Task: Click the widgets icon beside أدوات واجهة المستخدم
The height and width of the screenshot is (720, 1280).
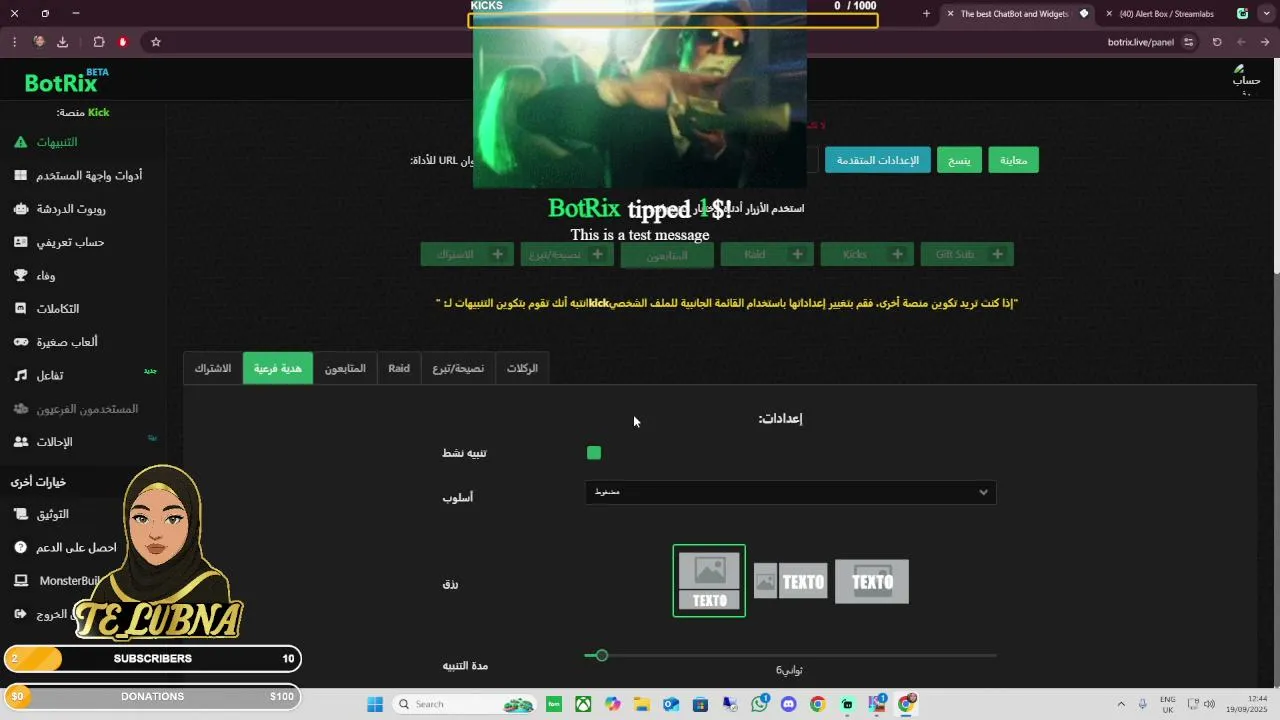Action: (21, 175)
